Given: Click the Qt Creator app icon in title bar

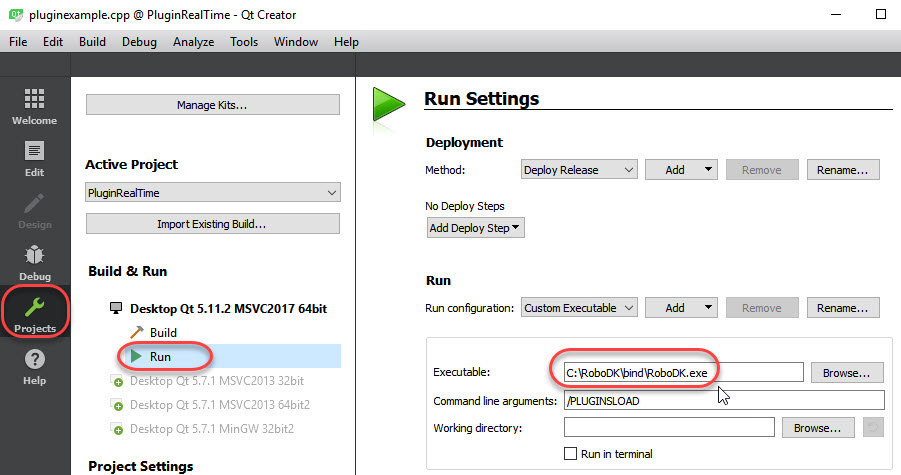Looking at the screenshot, I should [x=16, y=14].
